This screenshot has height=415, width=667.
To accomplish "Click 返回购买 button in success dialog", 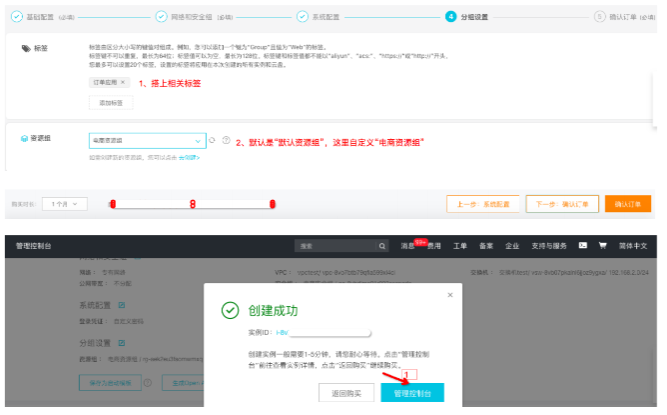I will point(346,393).
